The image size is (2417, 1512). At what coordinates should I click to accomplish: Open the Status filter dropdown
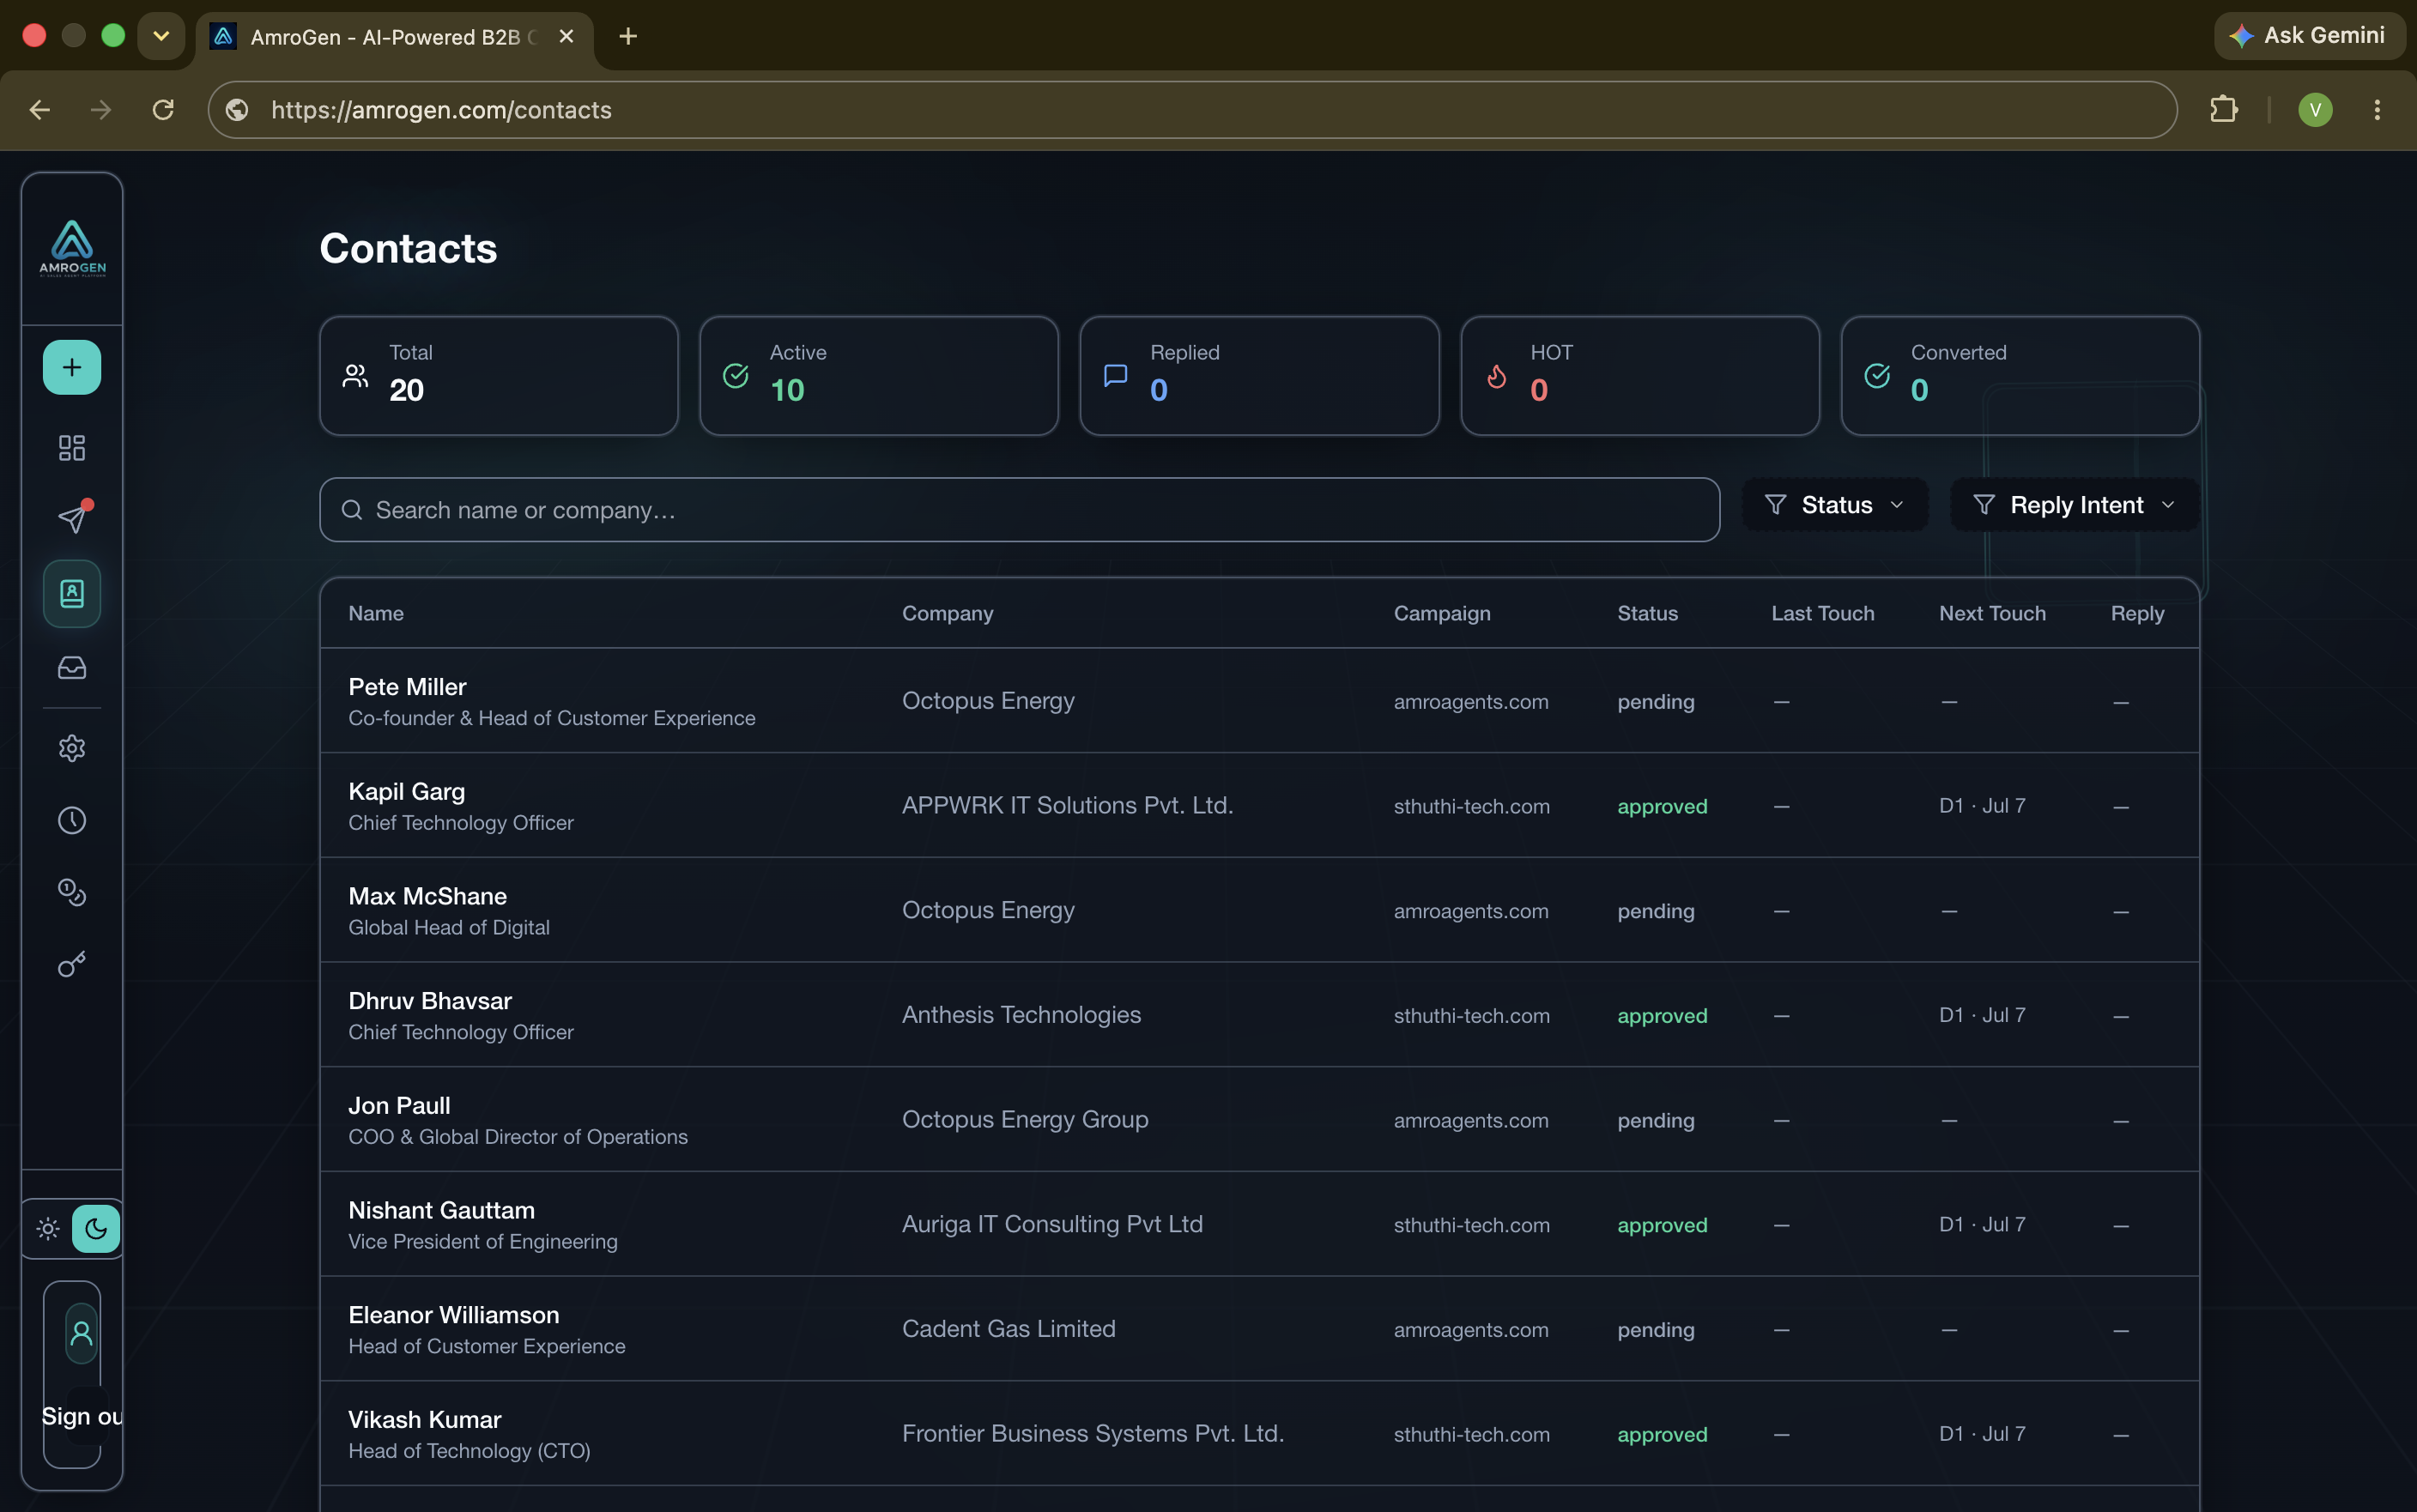click(x=1834, y=505)
